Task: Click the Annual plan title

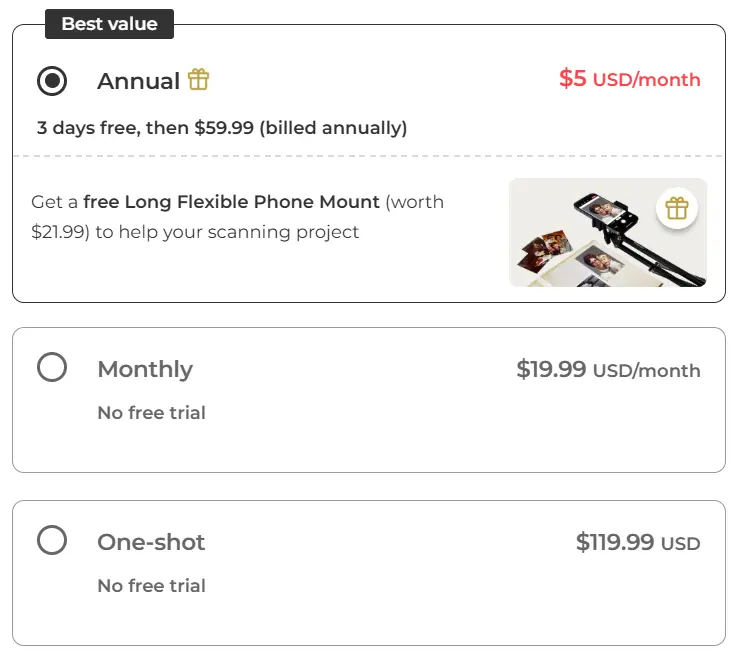Action: pyautogui.click(x=138, y=82)
